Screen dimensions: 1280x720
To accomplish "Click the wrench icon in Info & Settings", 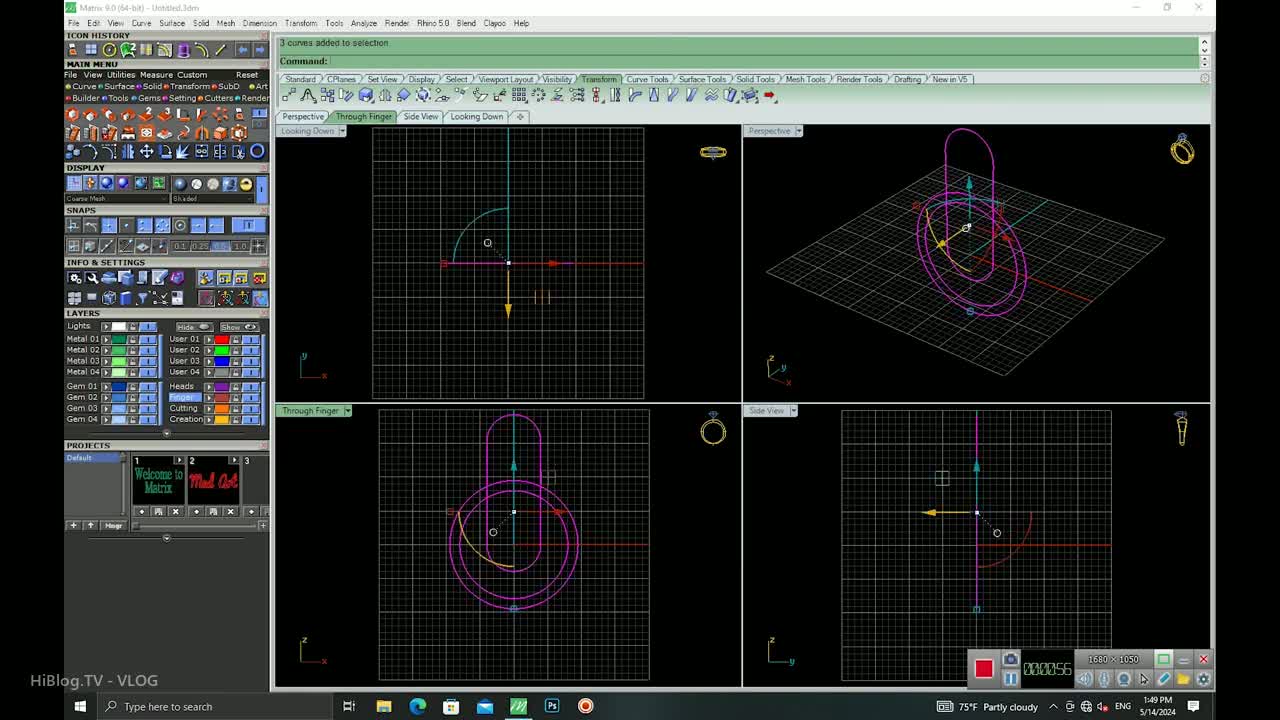I will pyautogui.click(x=92, y=278).
